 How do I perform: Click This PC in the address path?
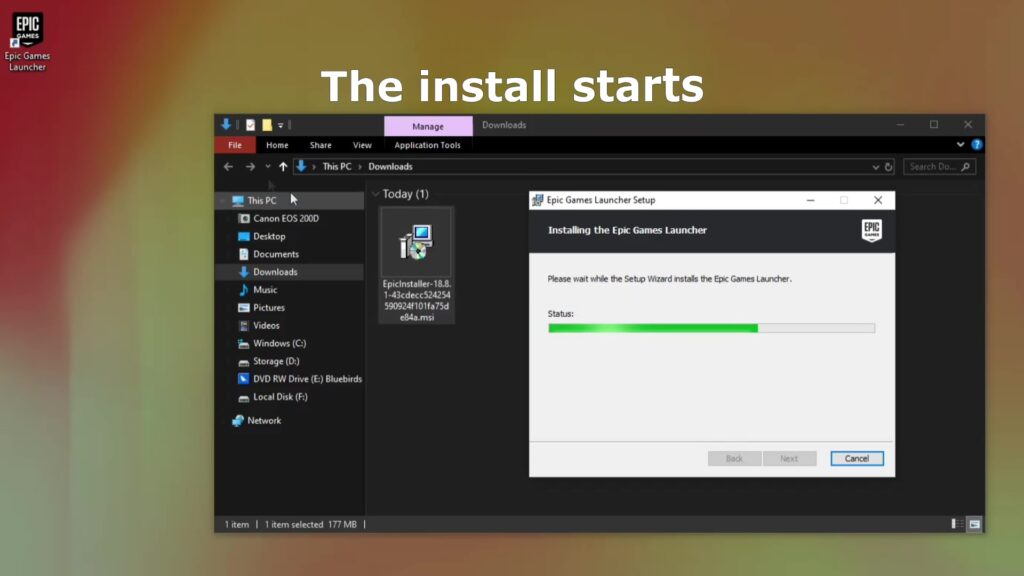point(337,167)
